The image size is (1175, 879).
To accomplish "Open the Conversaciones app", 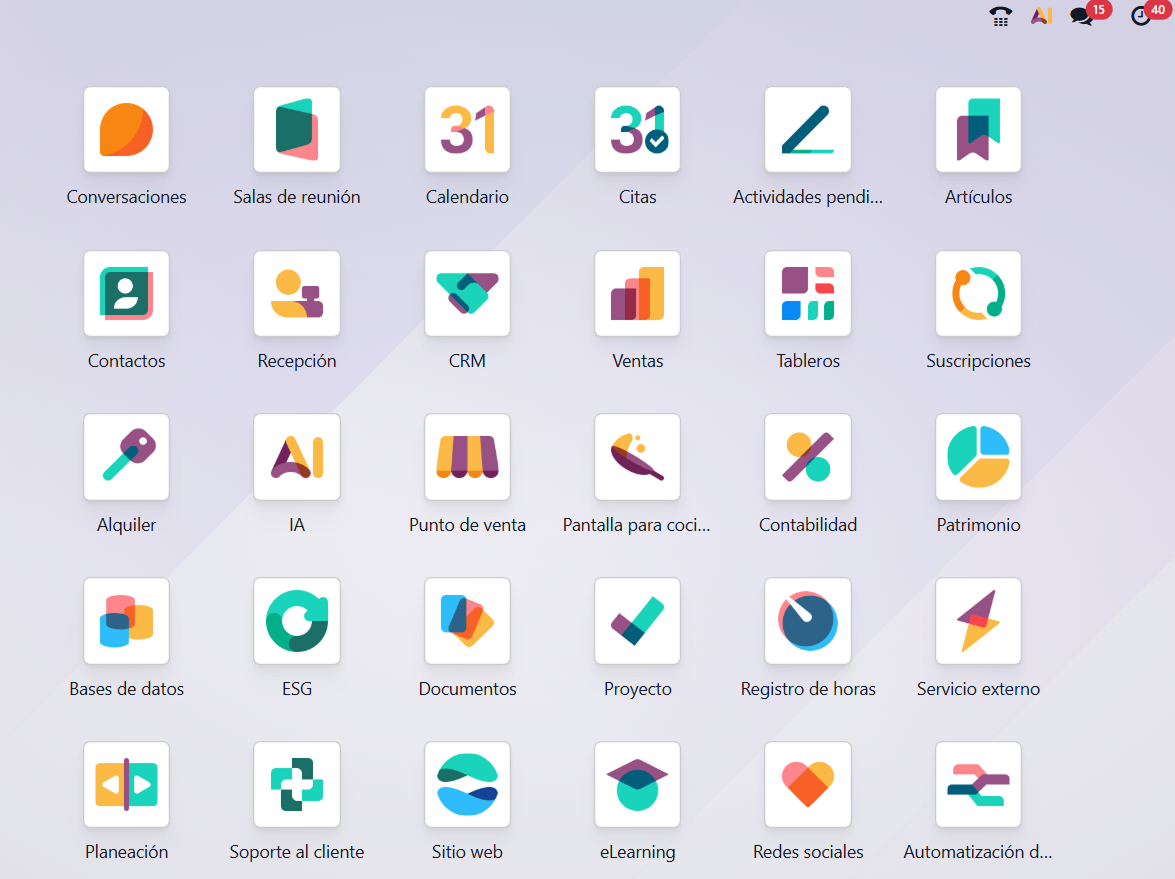I will (x=126, y=129).
